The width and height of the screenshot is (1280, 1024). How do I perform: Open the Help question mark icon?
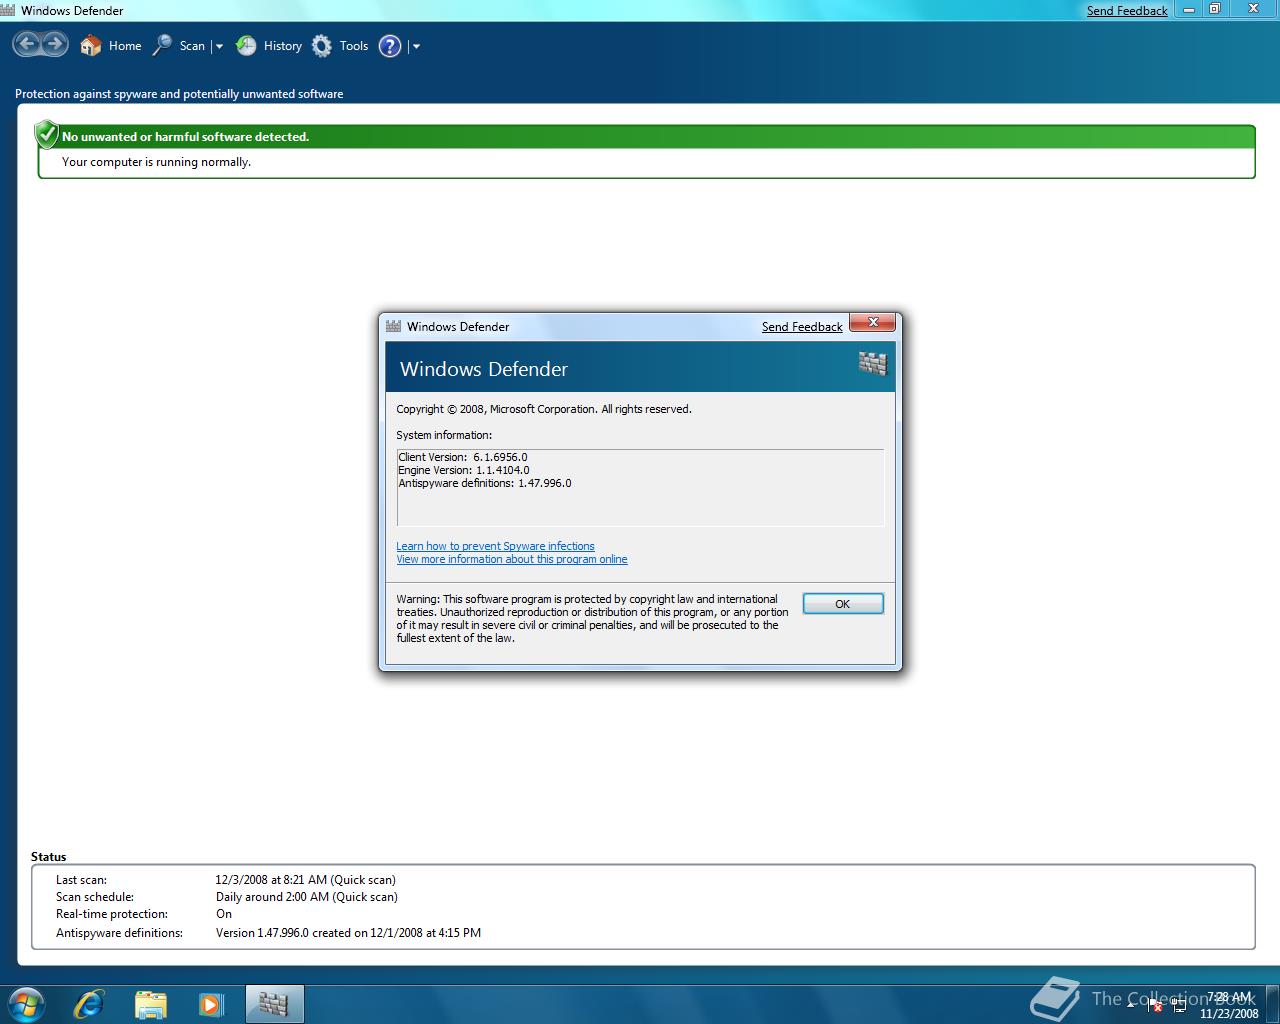390,46
